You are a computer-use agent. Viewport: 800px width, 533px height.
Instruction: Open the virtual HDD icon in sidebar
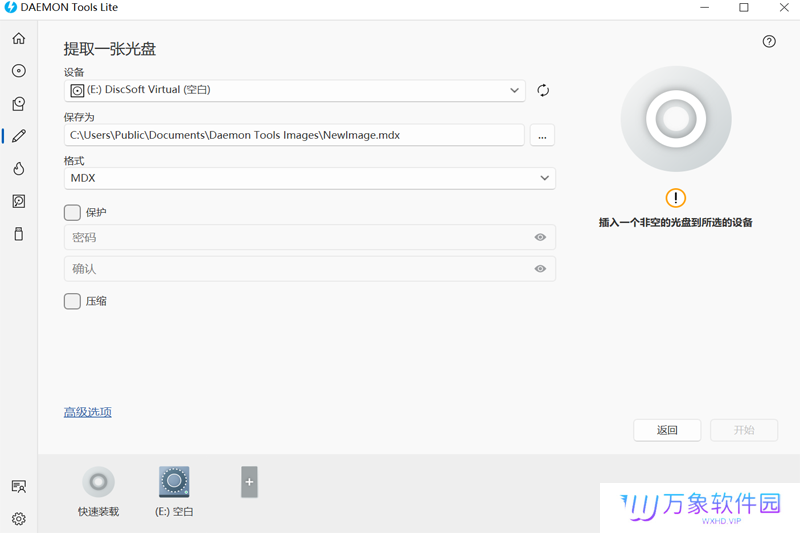pyautogui.click(x=19, y=201)
